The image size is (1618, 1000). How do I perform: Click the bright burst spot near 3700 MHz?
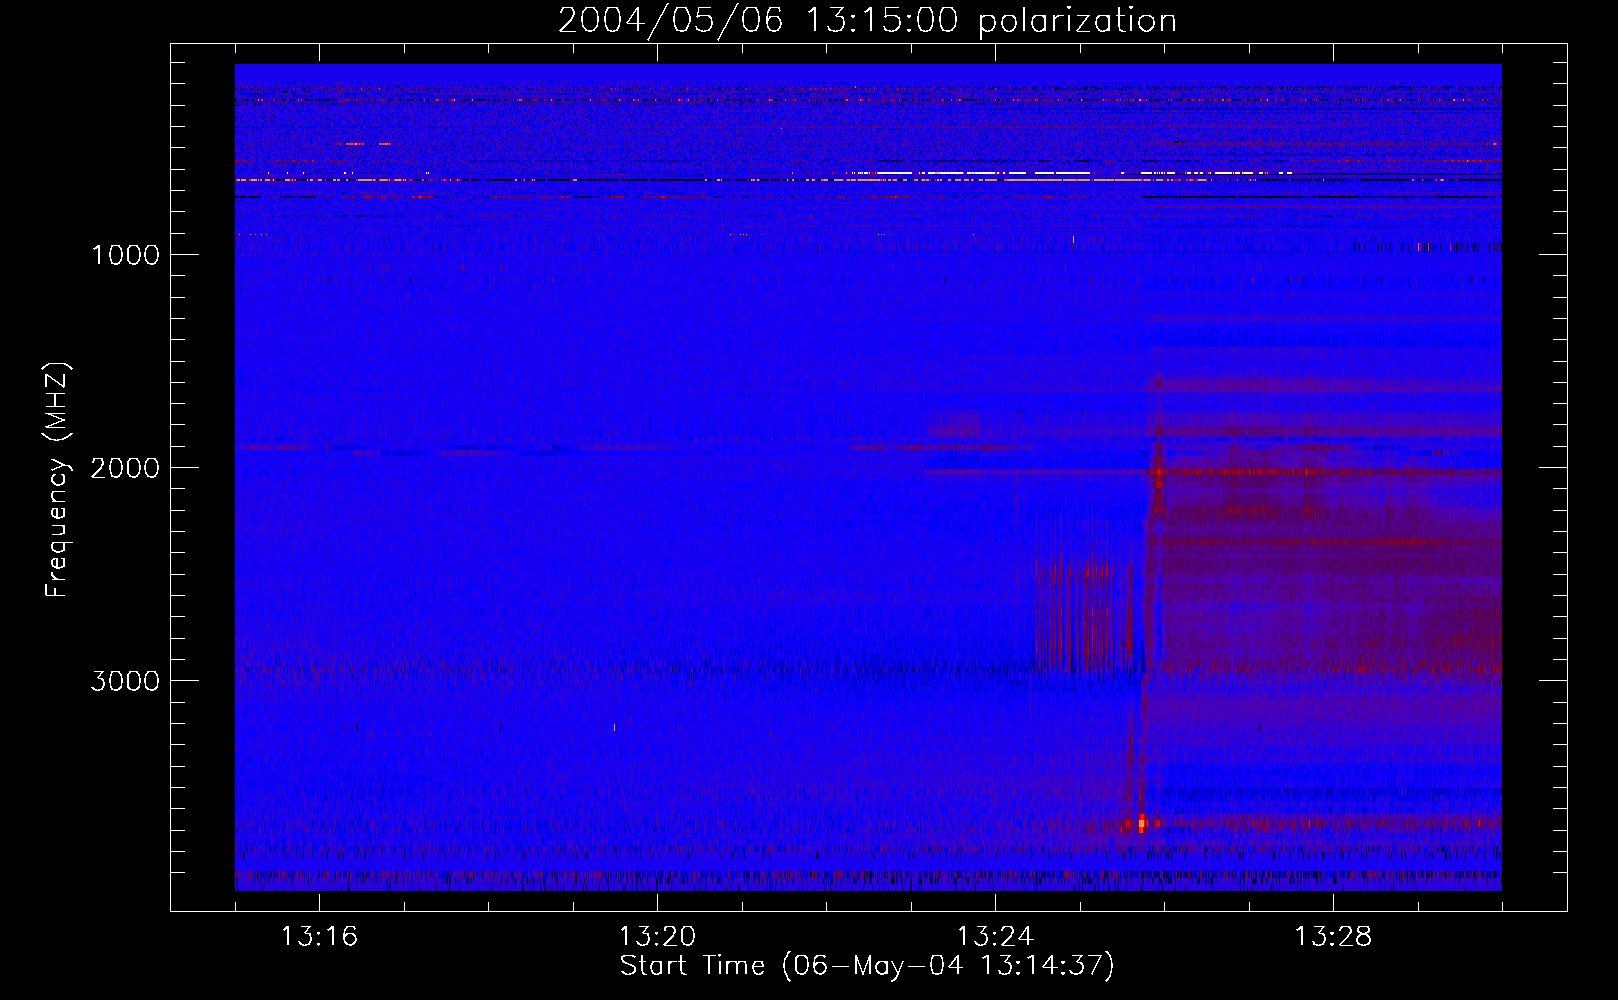click(x=1141, y=823)
